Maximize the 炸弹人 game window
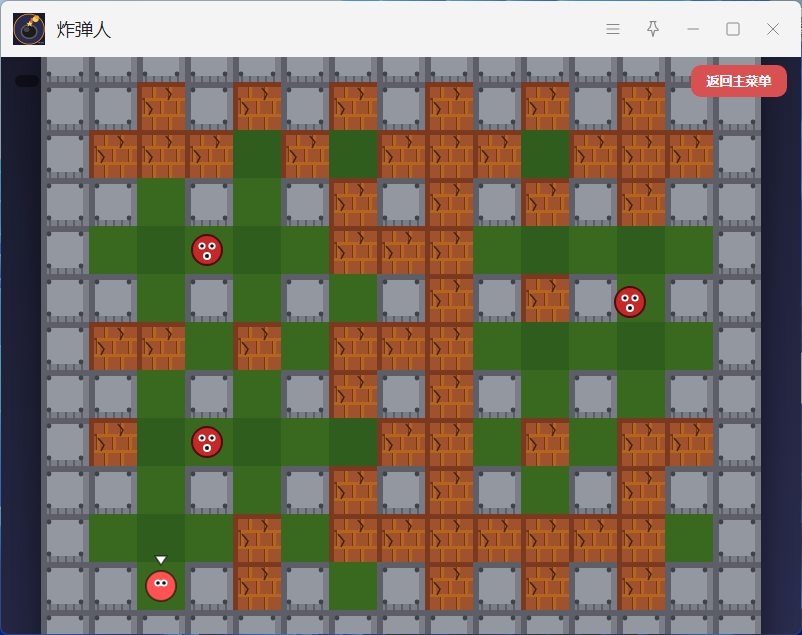The width and height of the screenshot is (802, 635). [x=733, y=29]
